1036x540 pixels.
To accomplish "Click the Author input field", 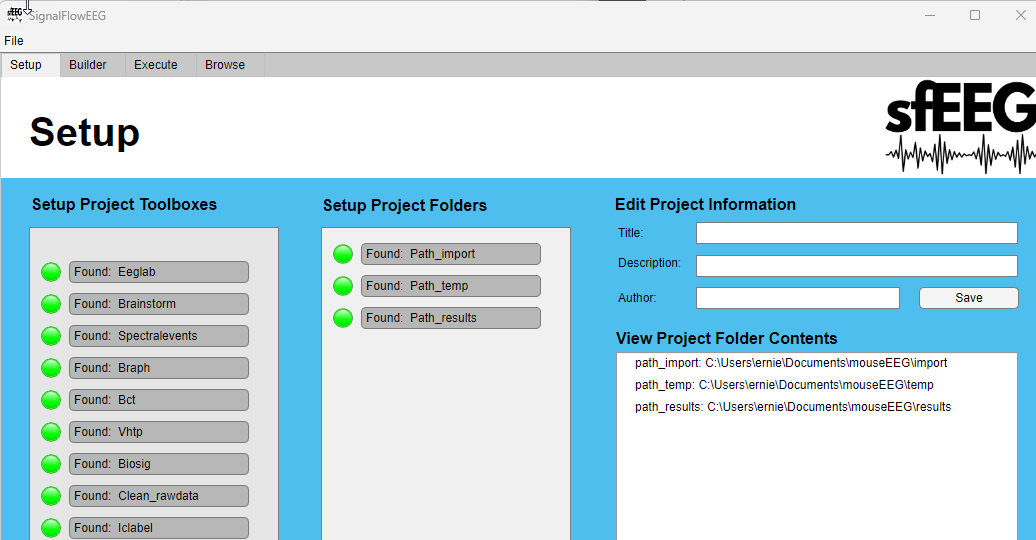I will pyautogui.click(x=797, y=298).
